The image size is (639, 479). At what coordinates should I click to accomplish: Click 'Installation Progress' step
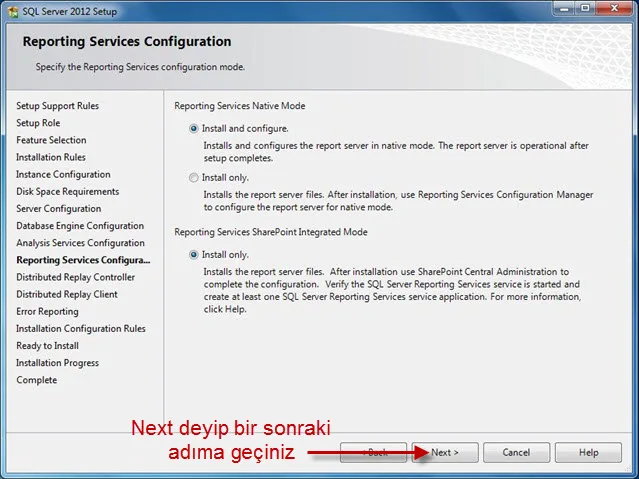tap(57, 363)
